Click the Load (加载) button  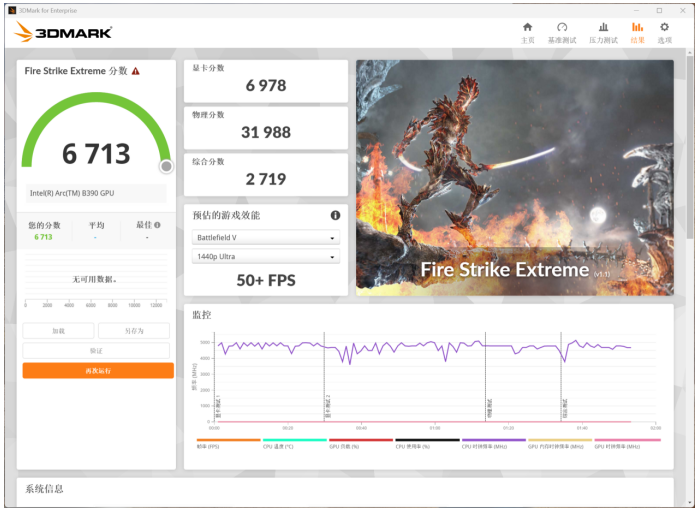(59, 331)
